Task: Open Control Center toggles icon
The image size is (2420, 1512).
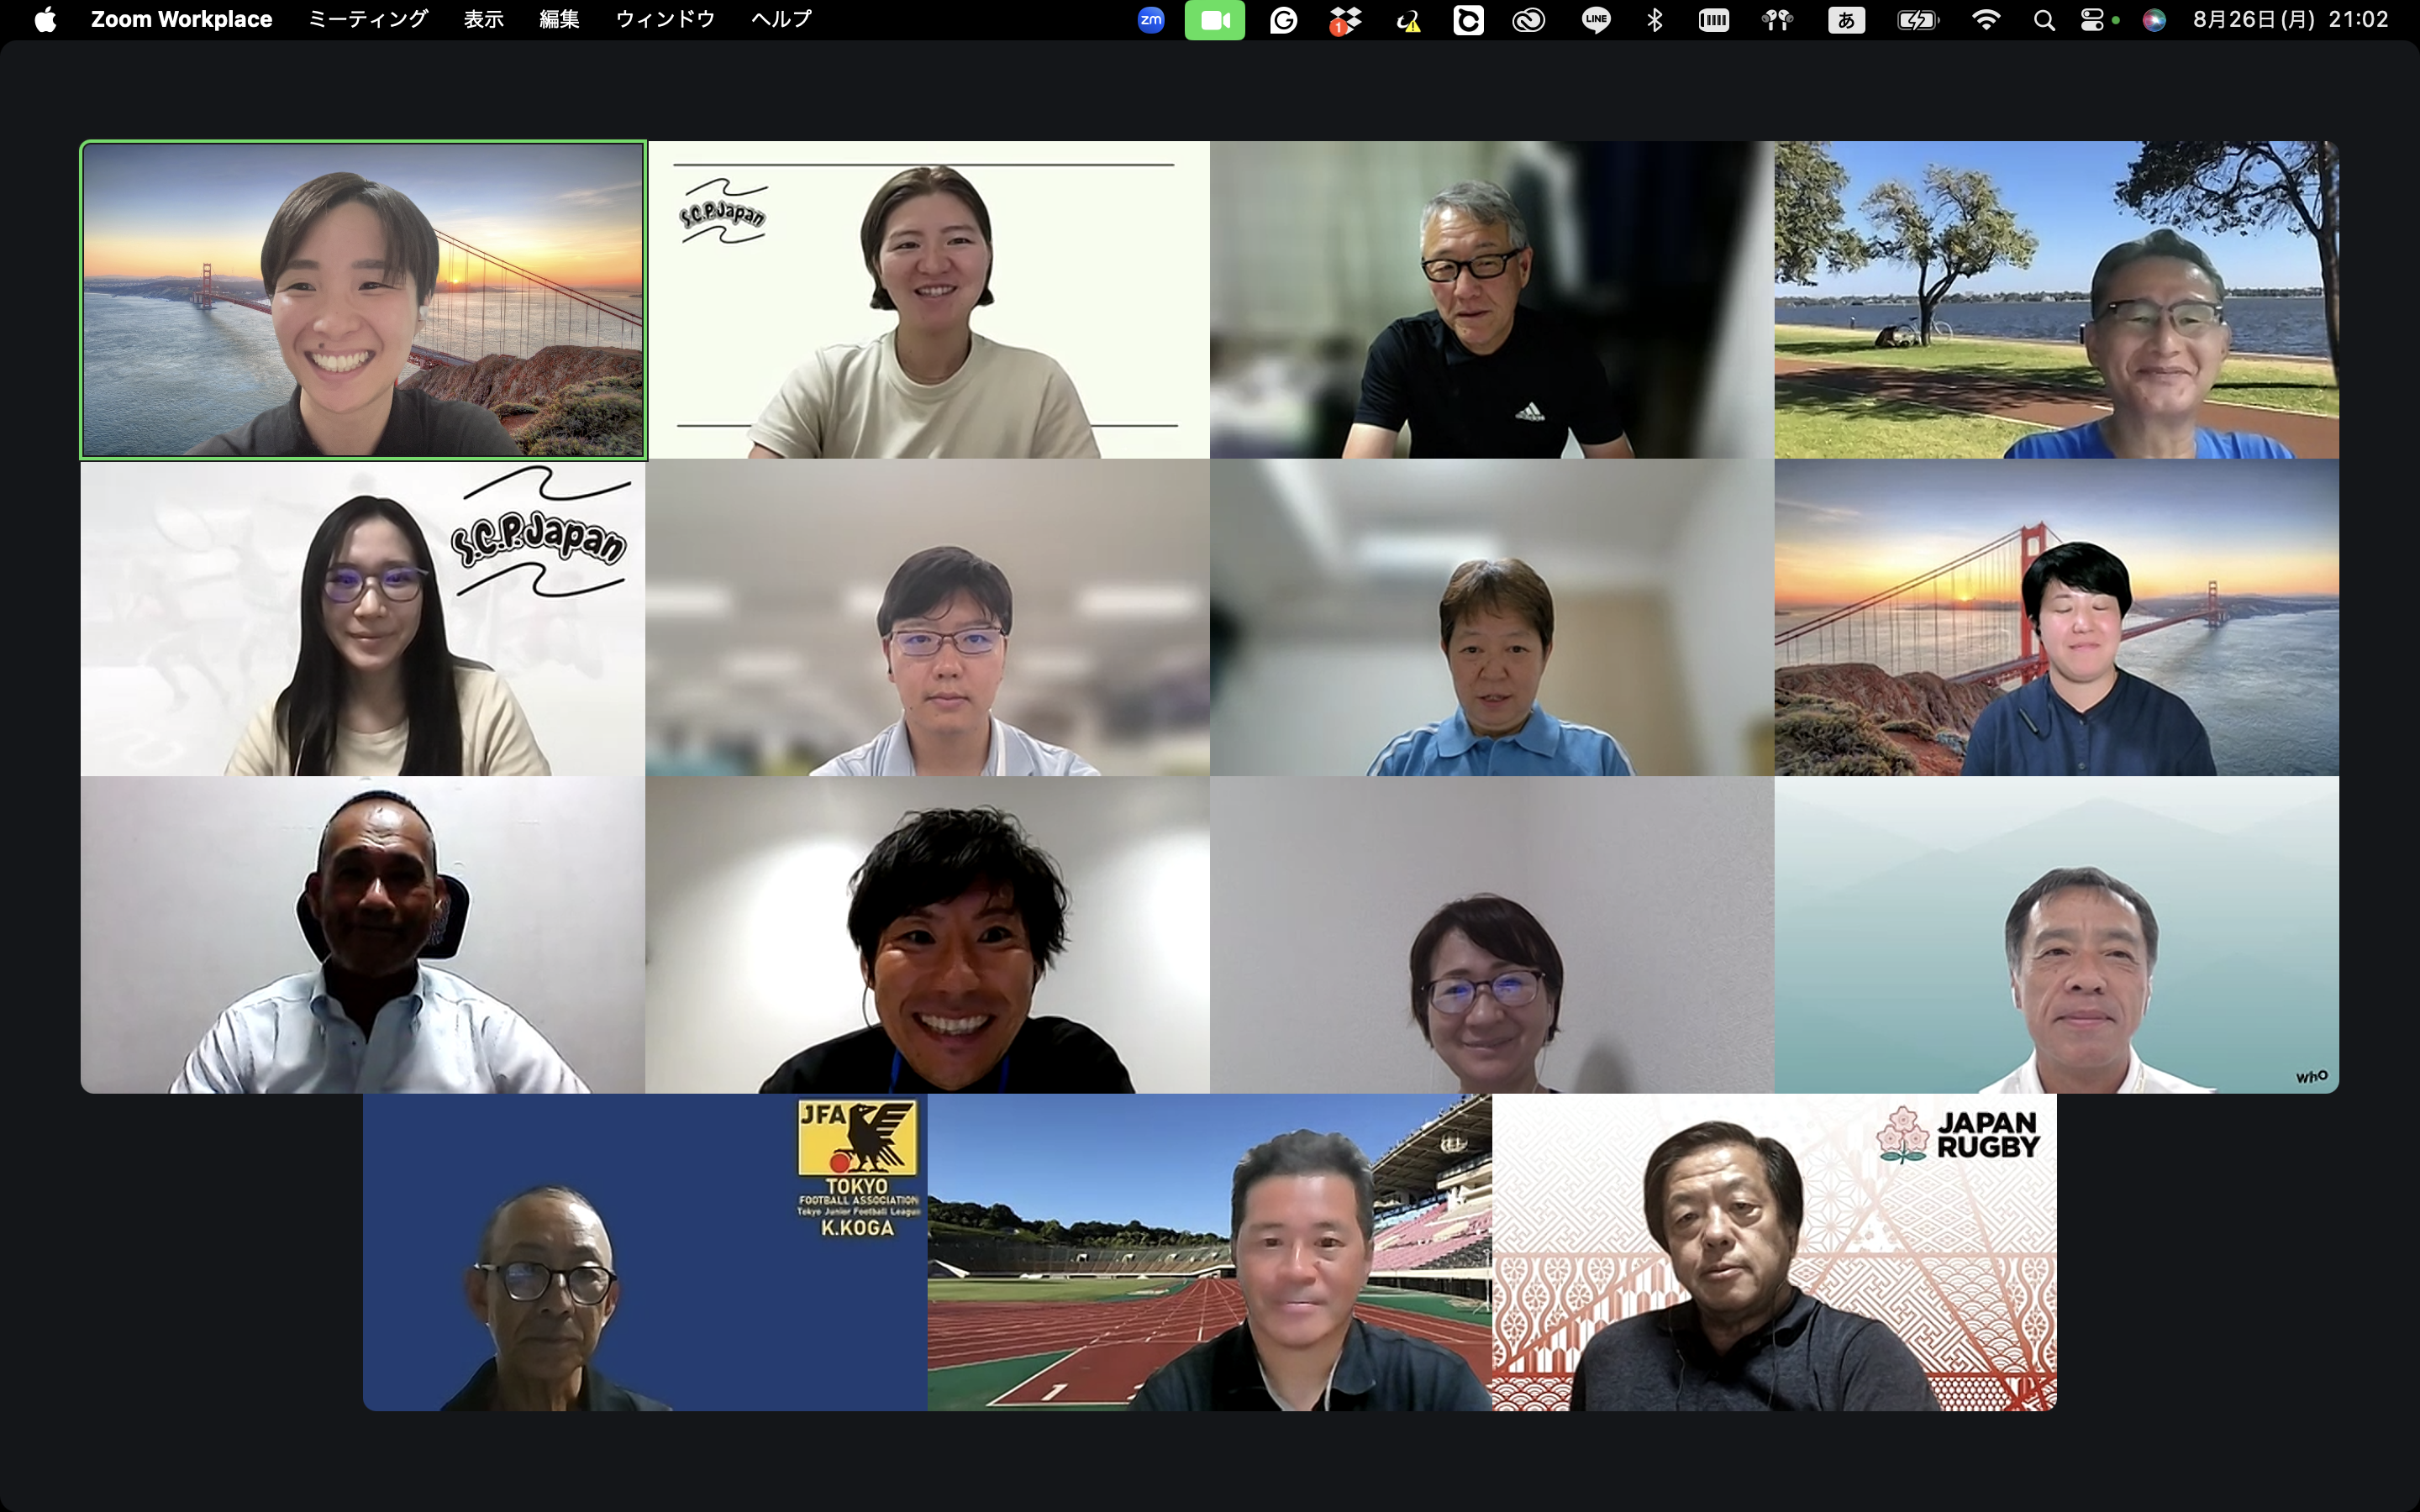Action: (x=2092, y=20)
